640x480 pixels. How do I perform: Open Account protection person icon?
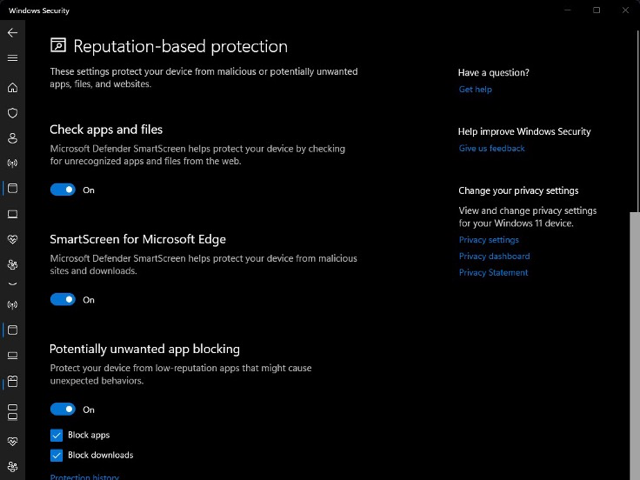tap(13, 138)
